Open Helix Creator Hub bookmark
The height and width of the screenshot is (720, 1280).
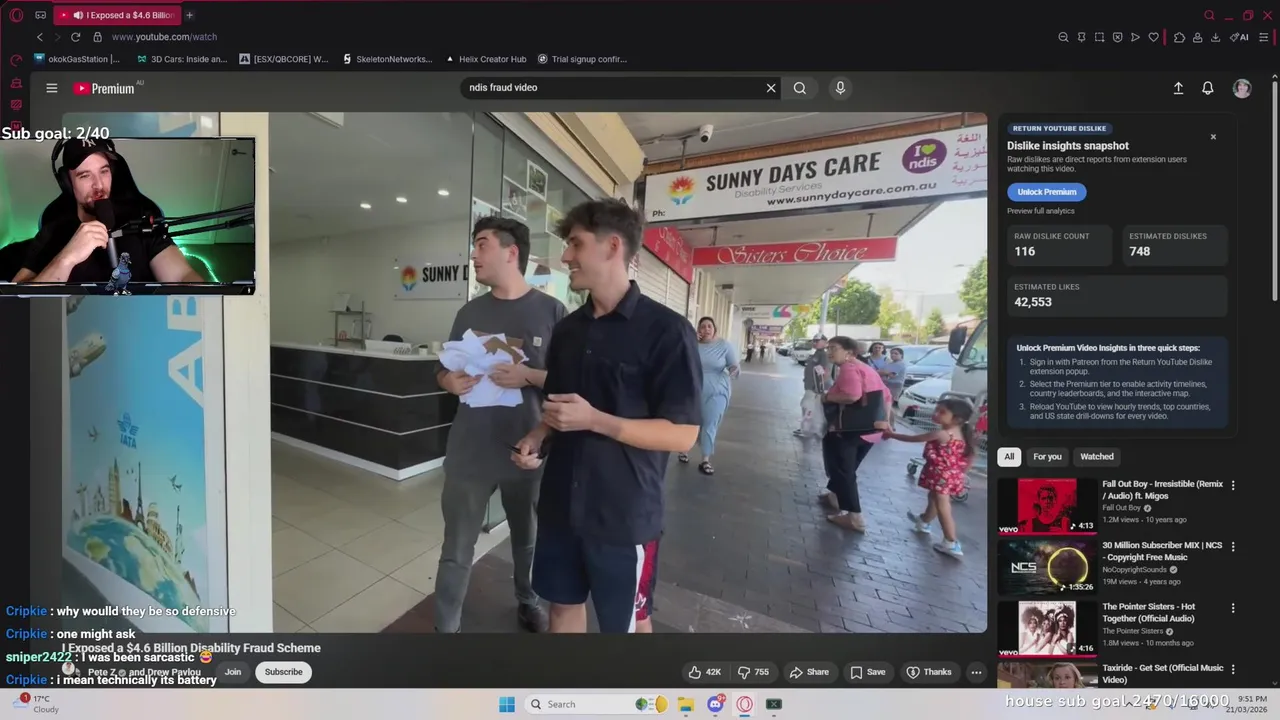tap(485, 59)
